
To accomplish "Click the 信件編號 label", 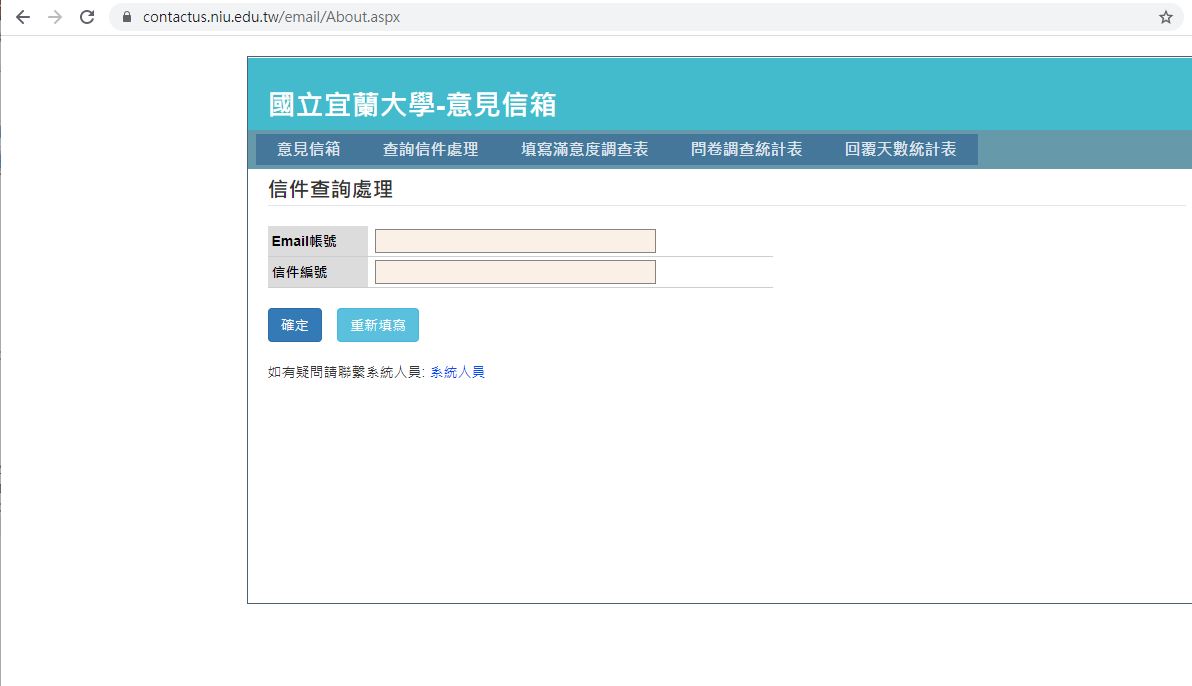I will 300,272.
